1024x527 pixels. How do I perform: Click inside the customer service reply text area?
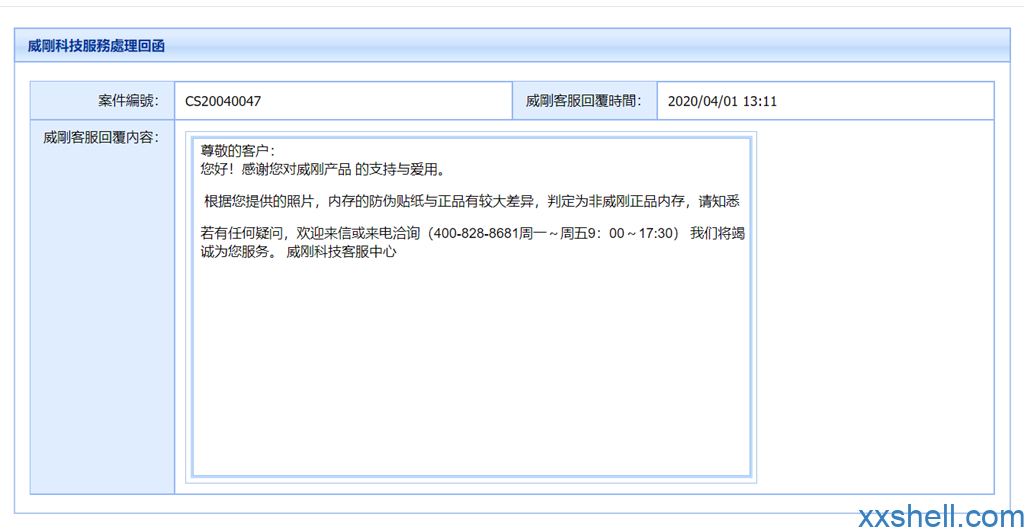(471, 307)
